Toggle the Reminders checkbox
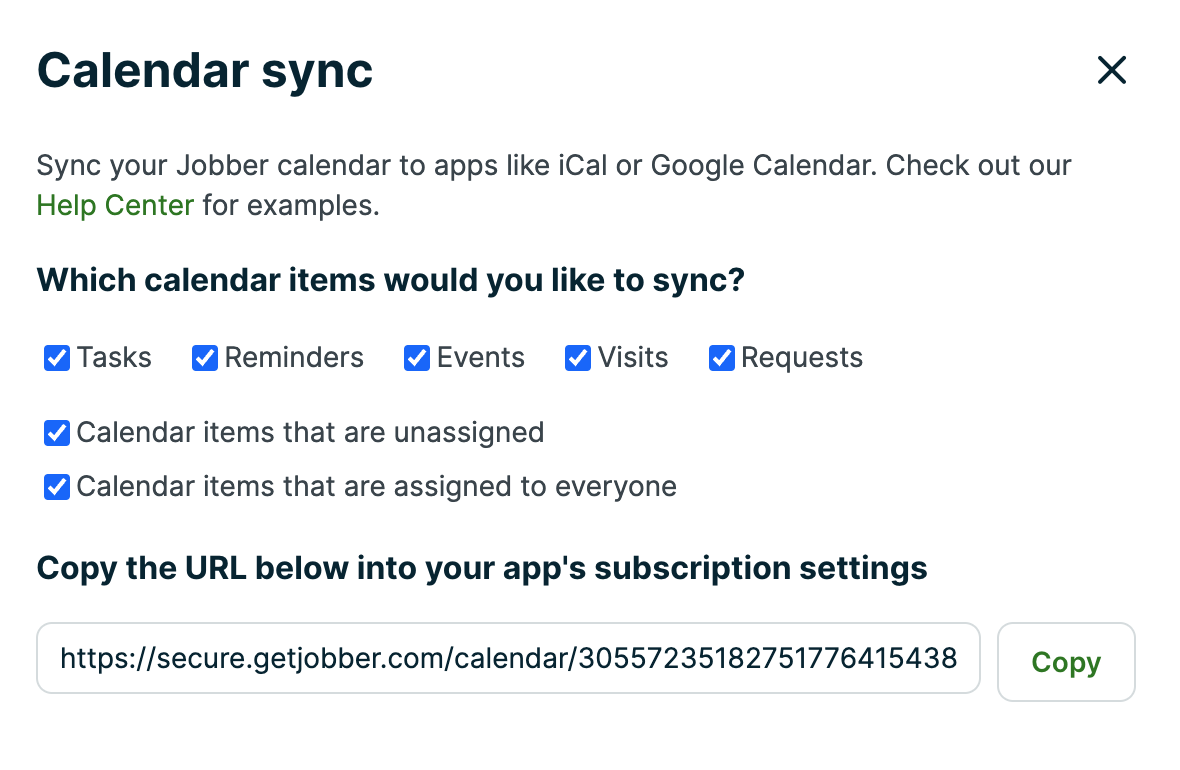1180x770 pixels. (204, 357)
